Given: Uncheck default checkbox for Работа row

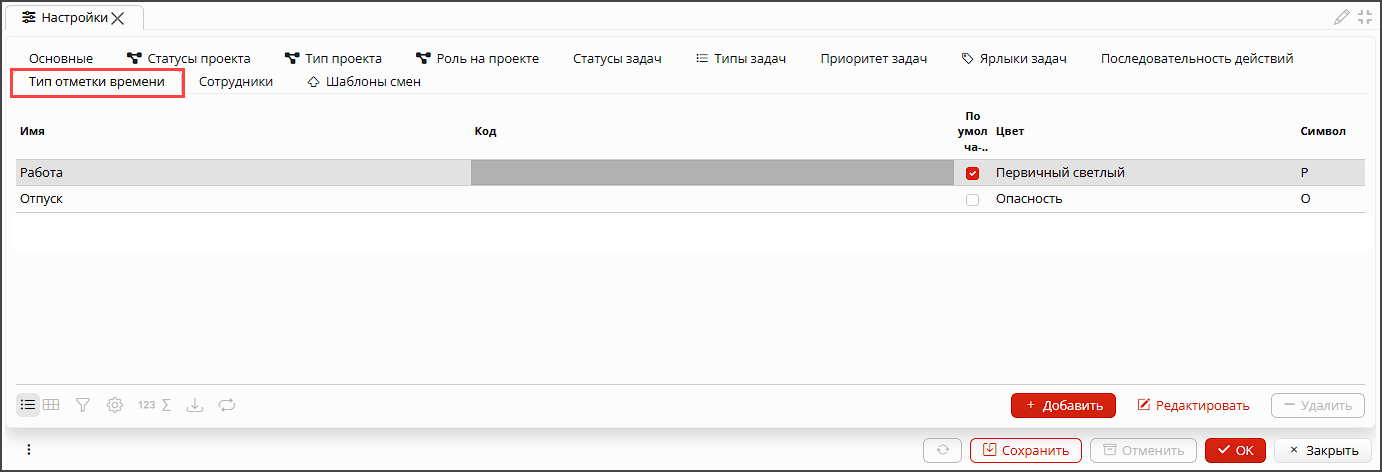Looking at the screenshot, I should tap(972, 173).
